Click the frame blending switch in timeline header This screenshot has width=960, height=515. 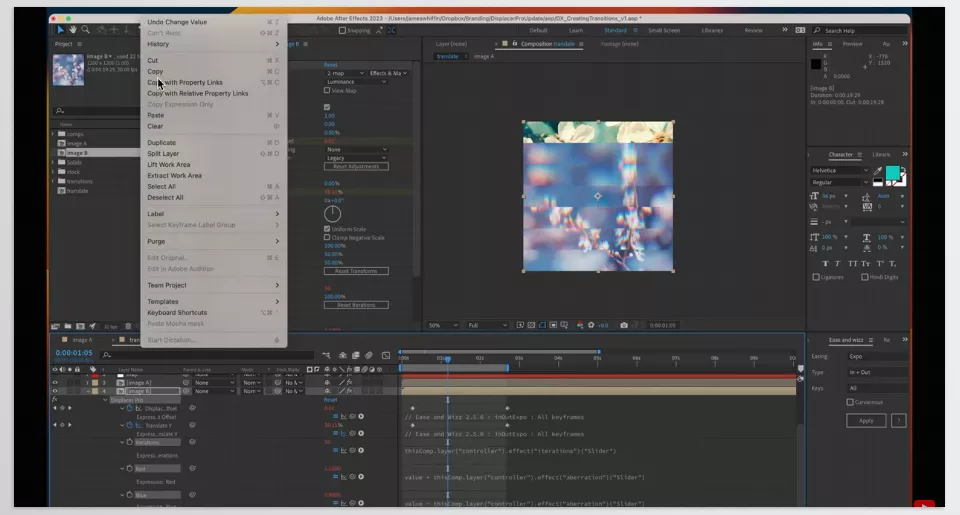tap(356, 355)
